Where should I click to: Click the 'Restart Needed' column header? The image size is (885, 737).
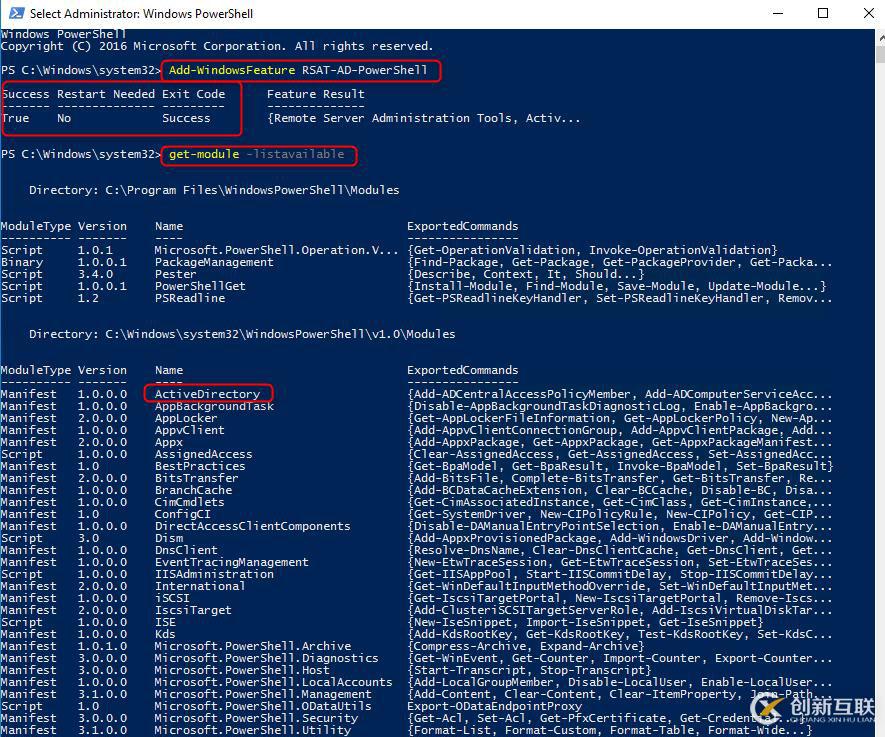[x=106, y=94]
